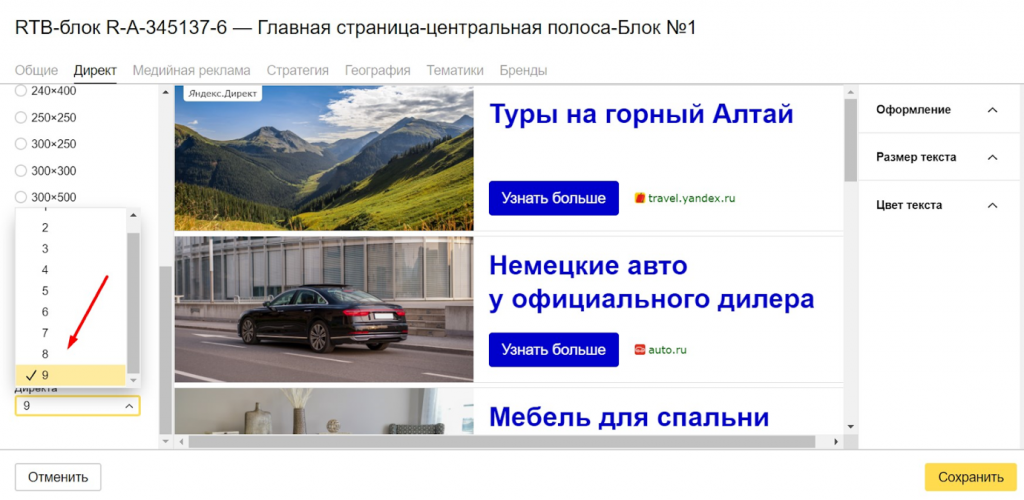Click the preview horizontal scroll right arrow
The image size is (1024, 500).
(x=836, y=442)
